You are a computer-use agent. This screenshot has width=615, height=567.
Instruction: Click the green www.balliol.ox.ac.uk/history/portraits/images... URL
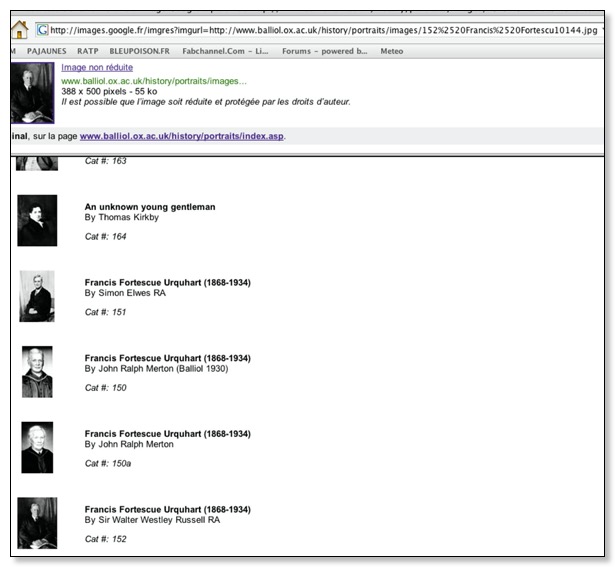(154, 81)
